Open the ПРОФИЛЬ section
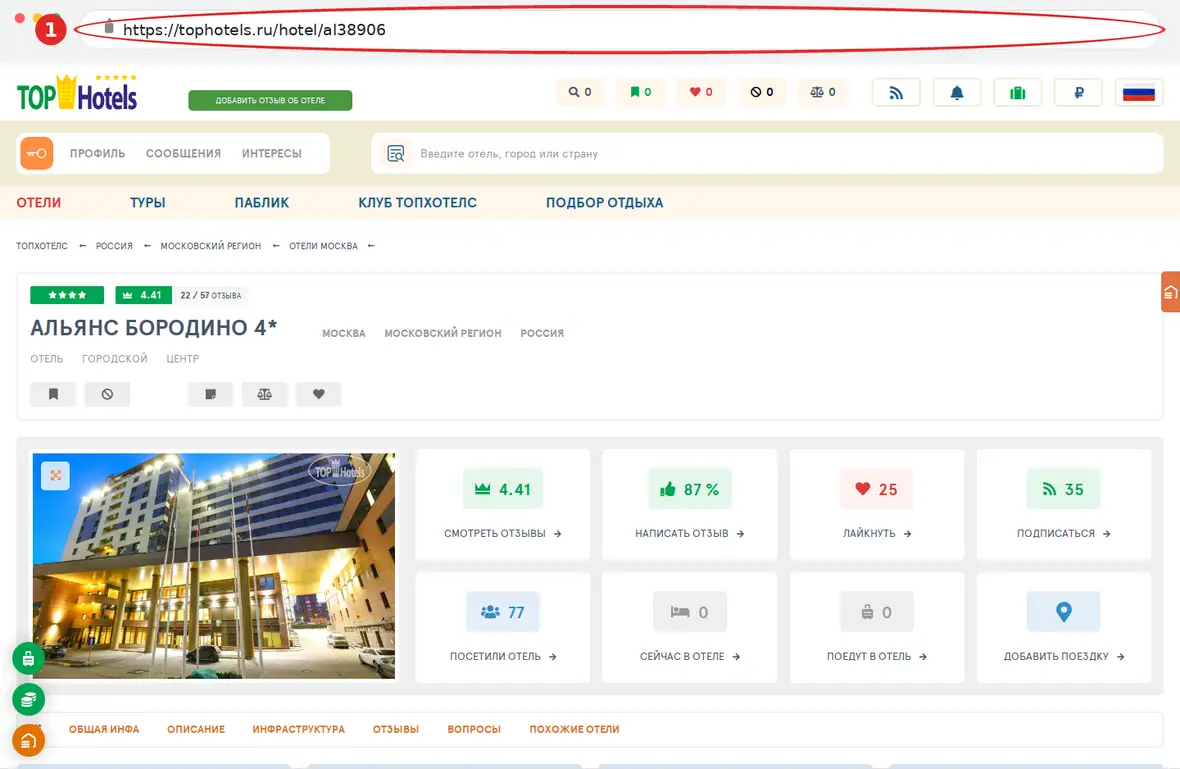 point(98,153)
